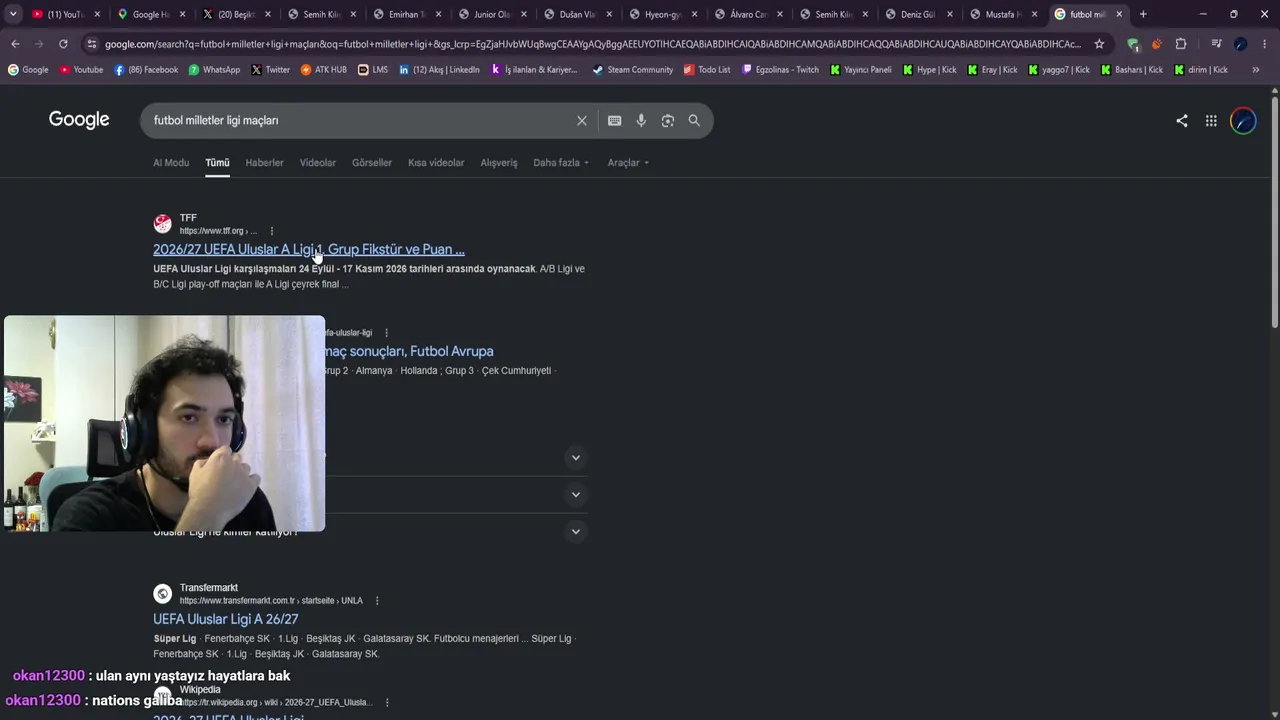
Task: Switch to the Google Haritalar browser tab
Action: (150, 14)
